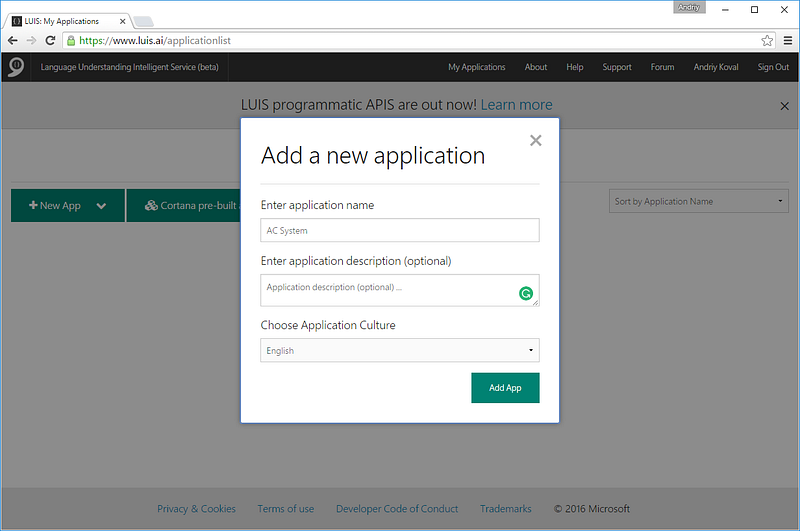The width and height of the screenshot is (800, 531).
Task: Open Trademarks footer link
Action: pos(506,509)
